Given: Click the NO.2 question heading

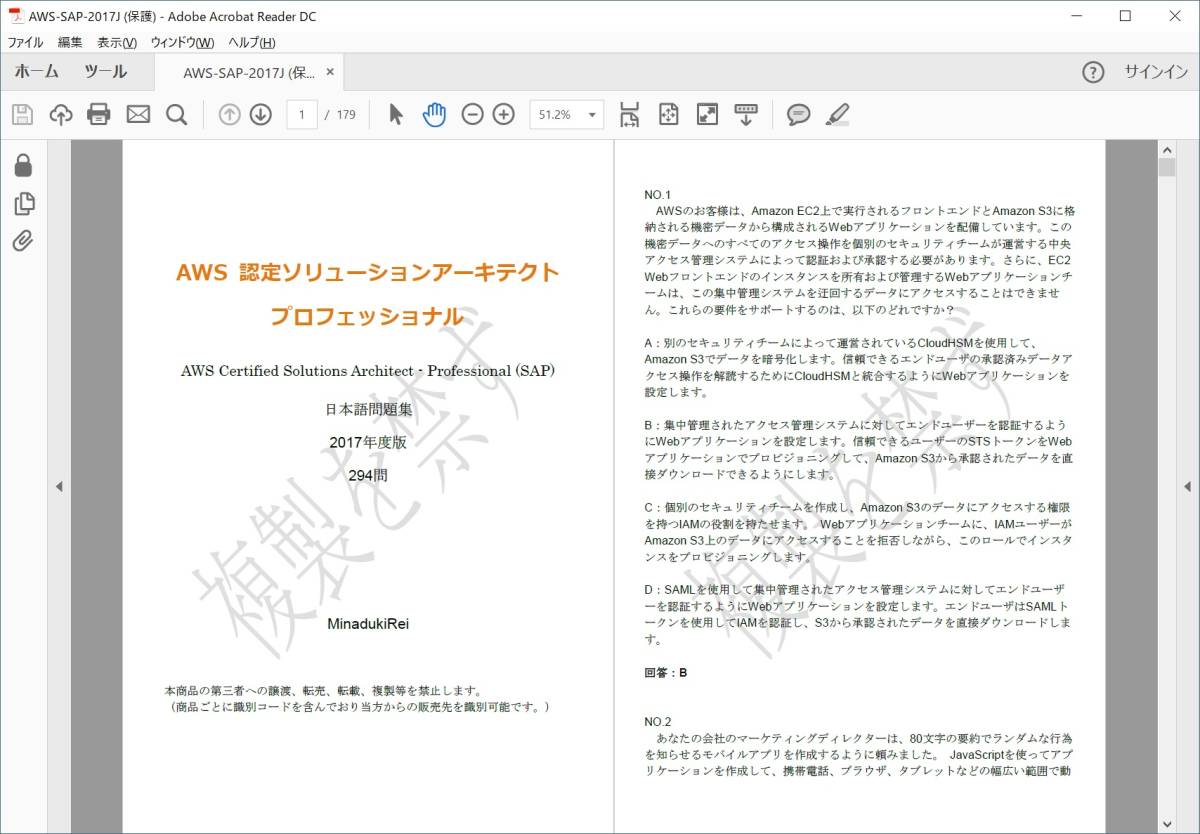Looking at the screenshot, I should (x=657, y=722).
